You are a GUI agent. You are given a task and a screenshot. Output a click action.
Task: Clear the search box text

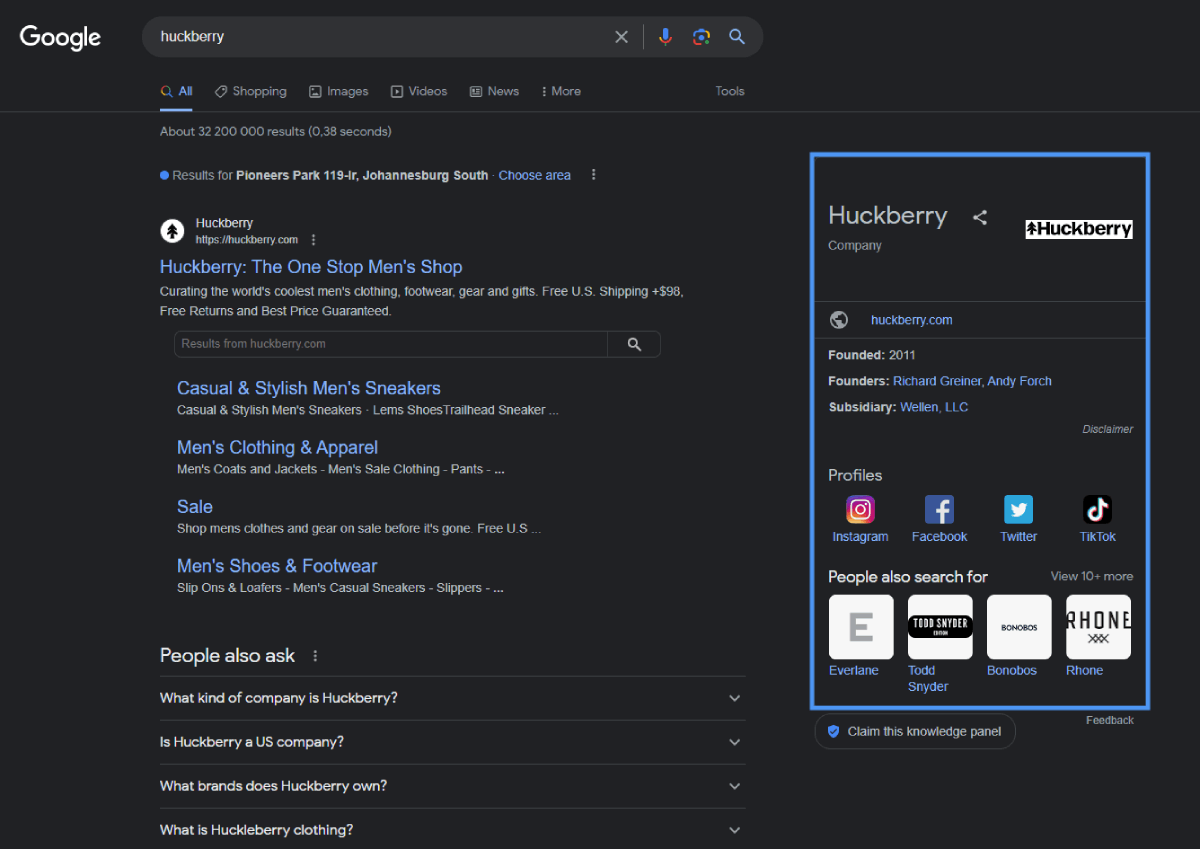[x=621, y=37]
